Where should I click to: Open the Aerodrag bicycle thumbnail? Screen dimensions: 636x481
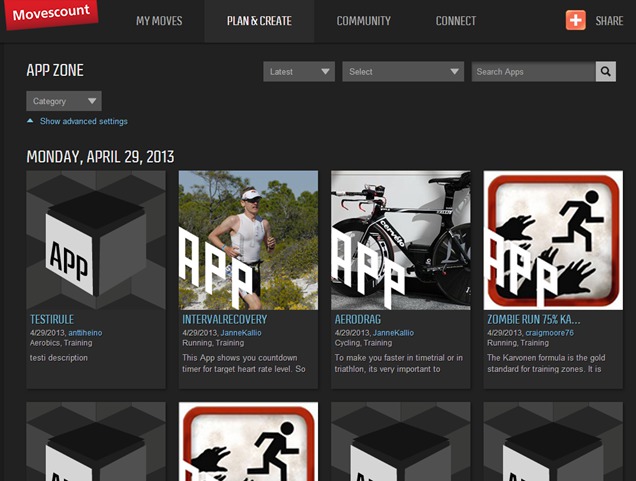(401, 240)
